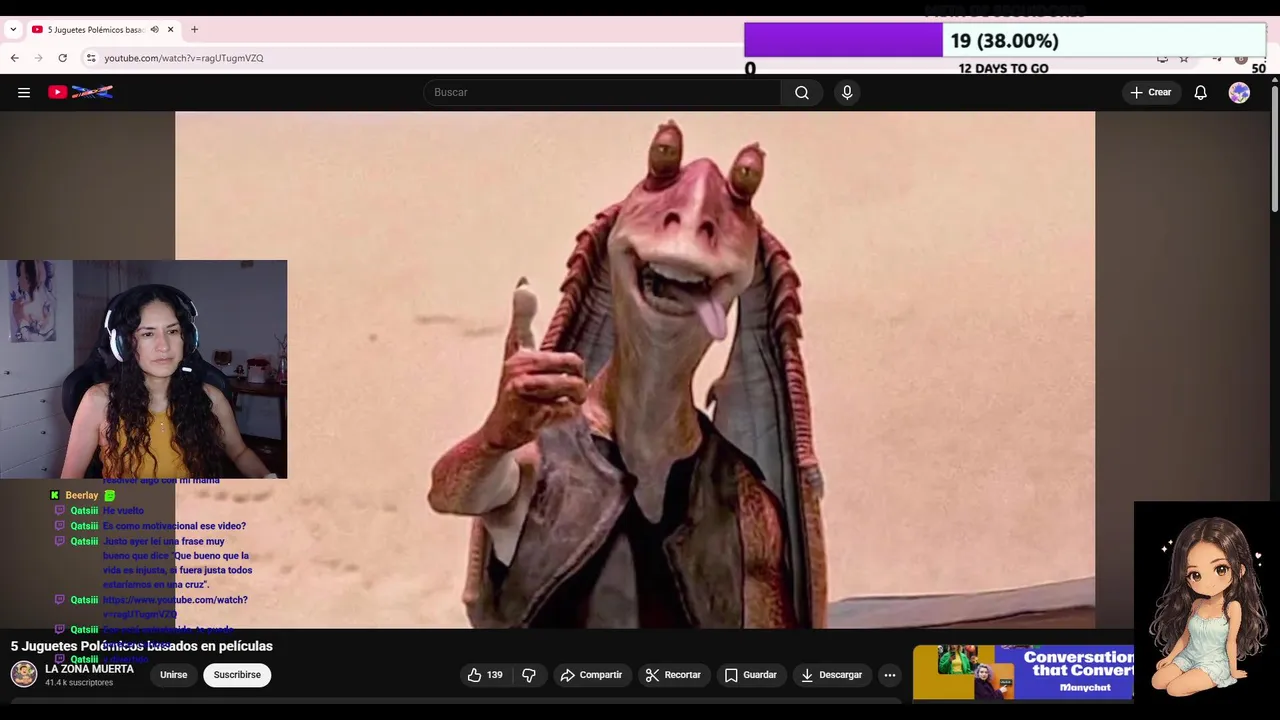The image size is (1280, 720).
Task: Go back in browser history
Action: pyautogui.click(x=15, y=58)
